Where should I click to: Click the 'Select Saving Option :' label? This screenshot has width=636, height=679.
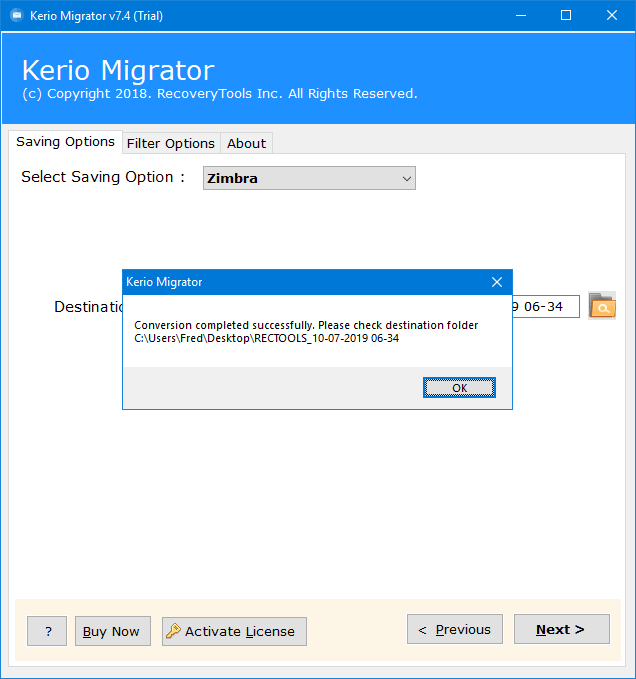point(103,177)
